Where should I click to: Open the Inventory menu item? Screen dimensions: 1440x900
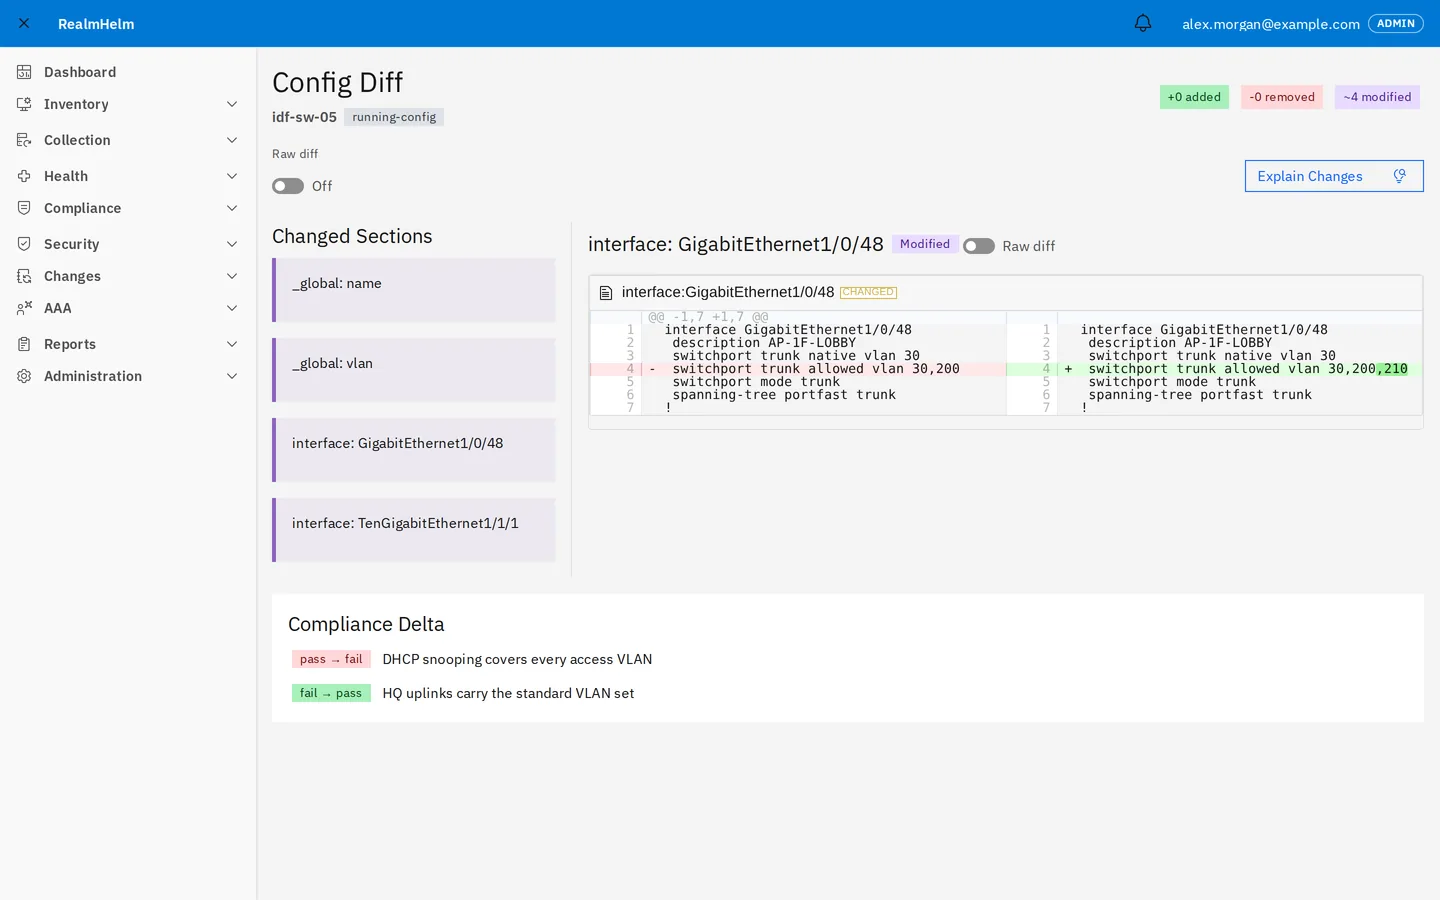pos(128,104)
